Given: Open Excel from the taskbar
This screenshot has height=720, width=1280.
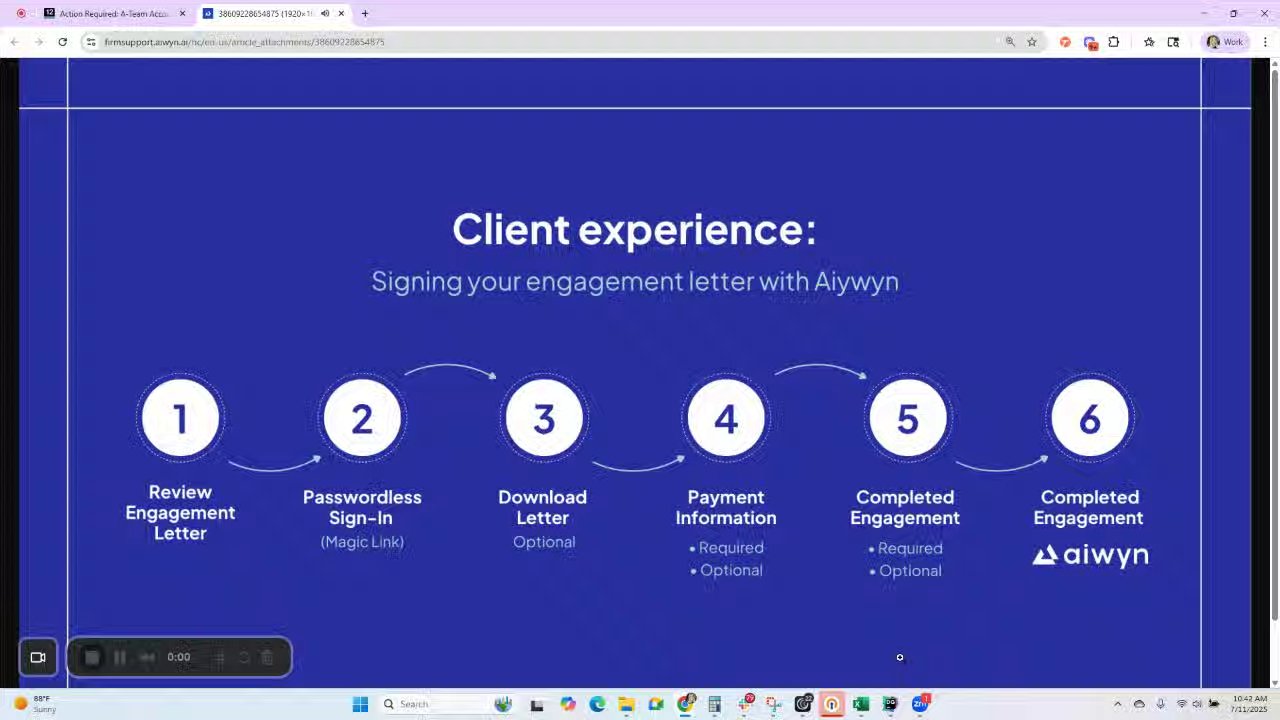Looking at the screenshot, I should (x=861, y=704).
